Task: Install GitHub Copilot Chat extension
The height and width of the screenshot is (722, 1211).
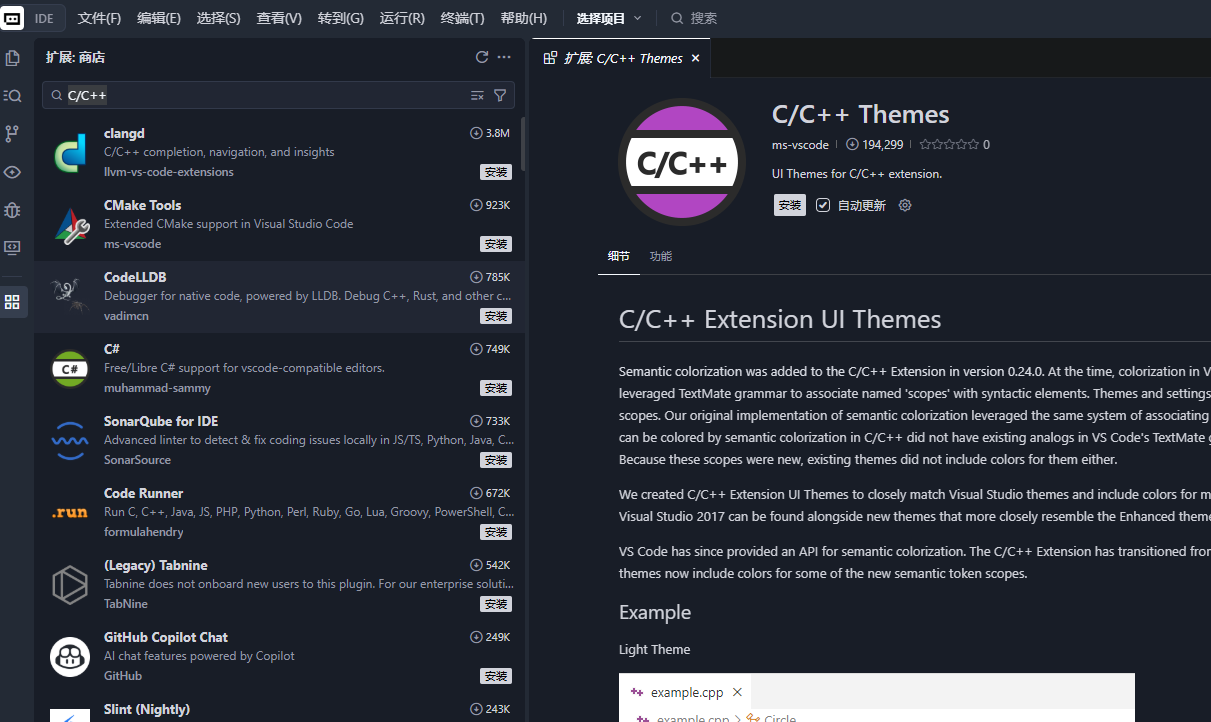Action: pos(496,676)
